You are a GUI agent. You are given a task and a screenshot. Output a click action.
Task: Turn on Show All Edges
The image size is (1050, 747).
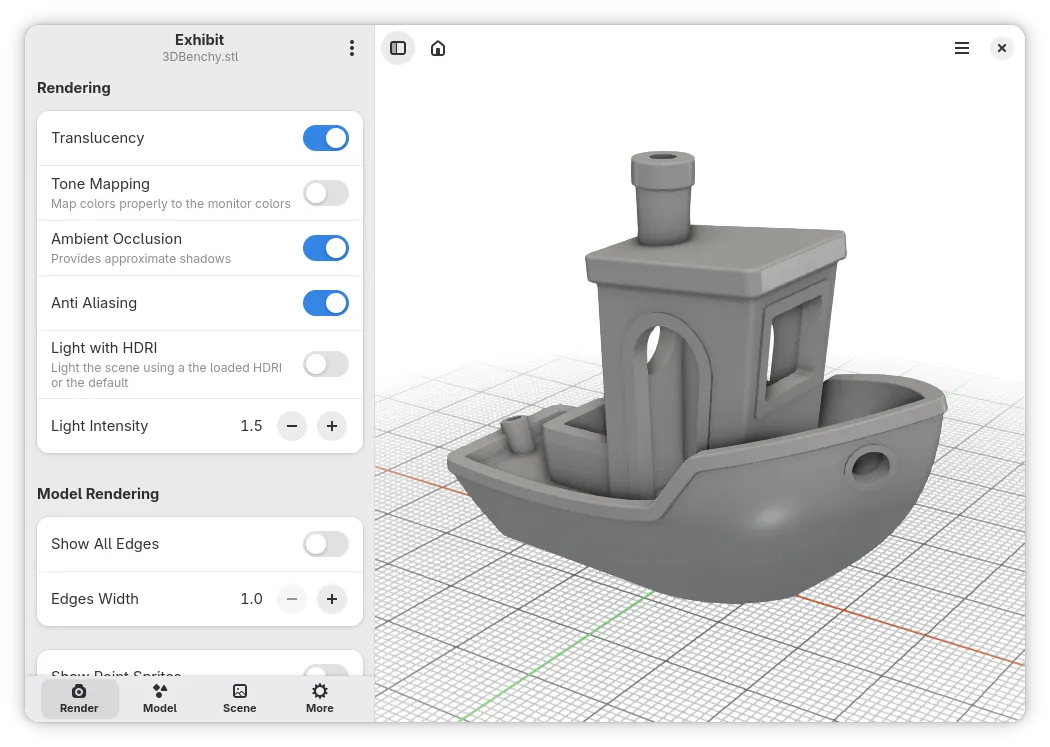pyautogui.click(x=326, y=544)
